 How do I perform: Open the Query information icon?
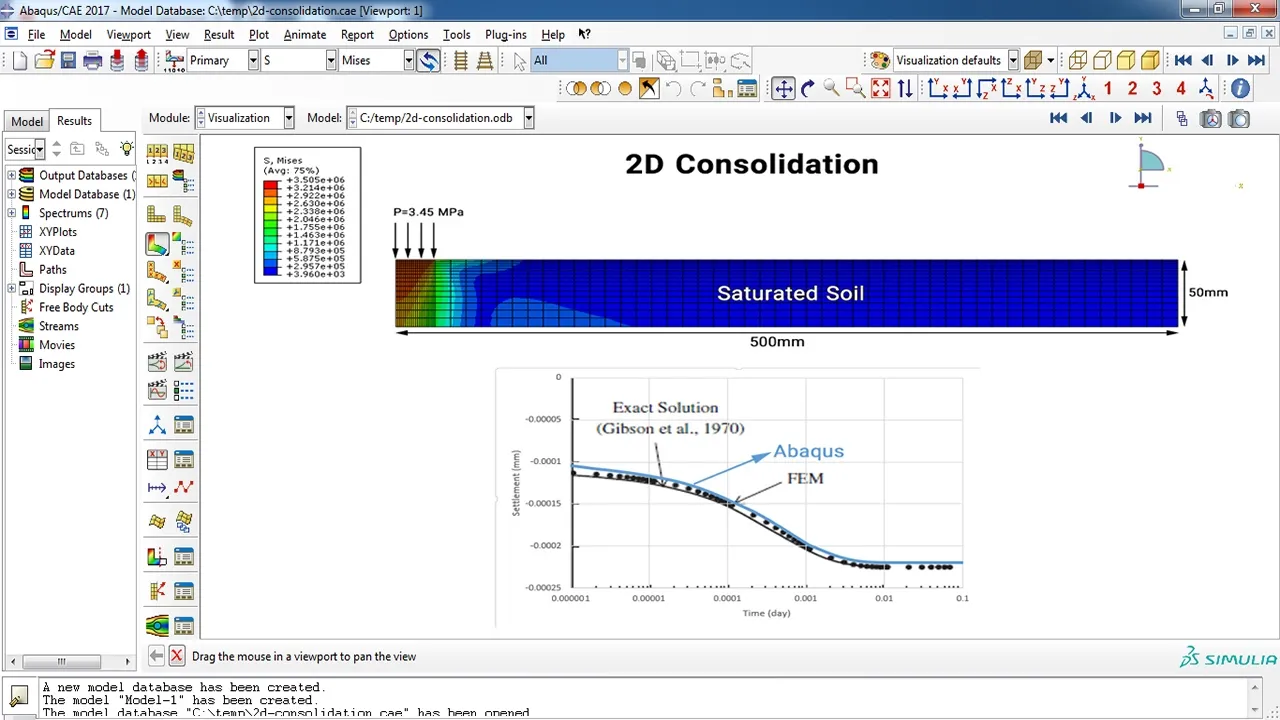pos(1240,89)
